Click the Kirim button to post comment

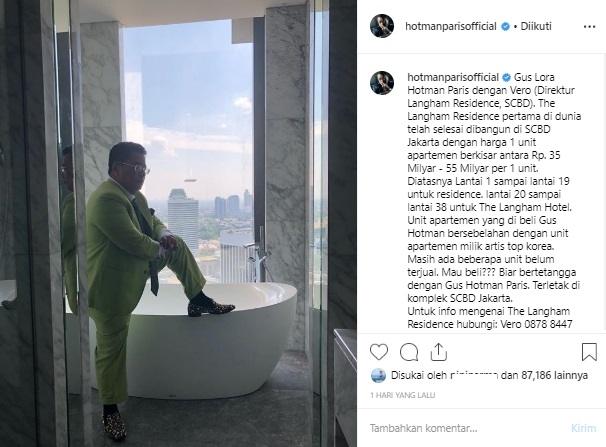(583, 428)
